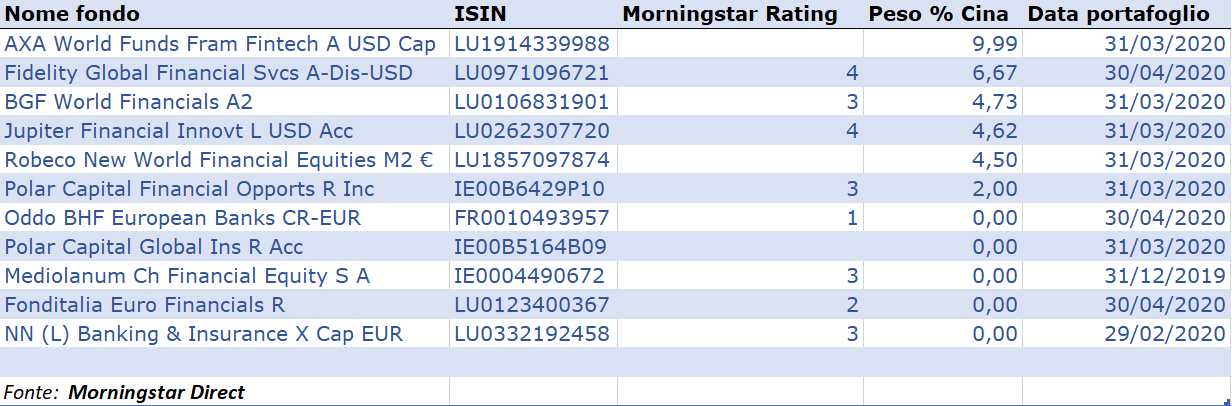Select Polar Capital Financial Opports R Inc

click(x=189, y=189)
